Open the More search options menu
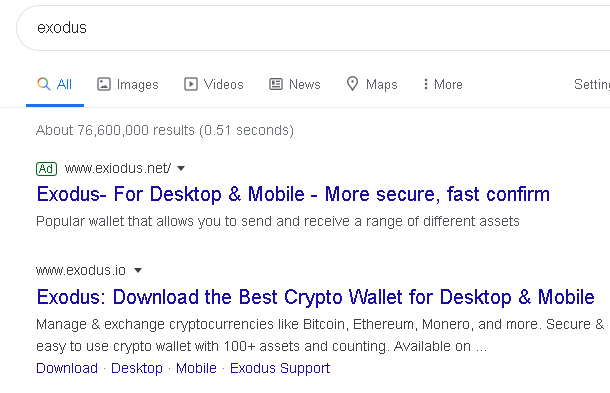 (443, 84)
